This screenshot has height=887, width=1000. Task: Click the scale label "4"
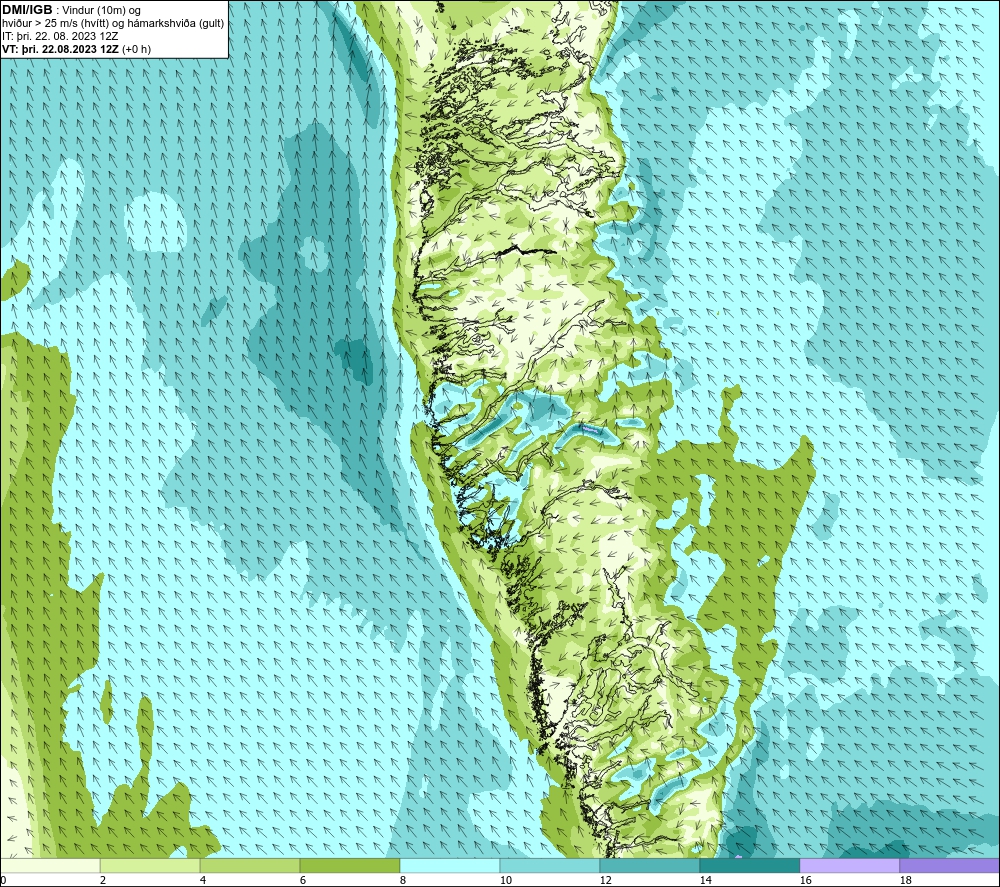[203, 881]
